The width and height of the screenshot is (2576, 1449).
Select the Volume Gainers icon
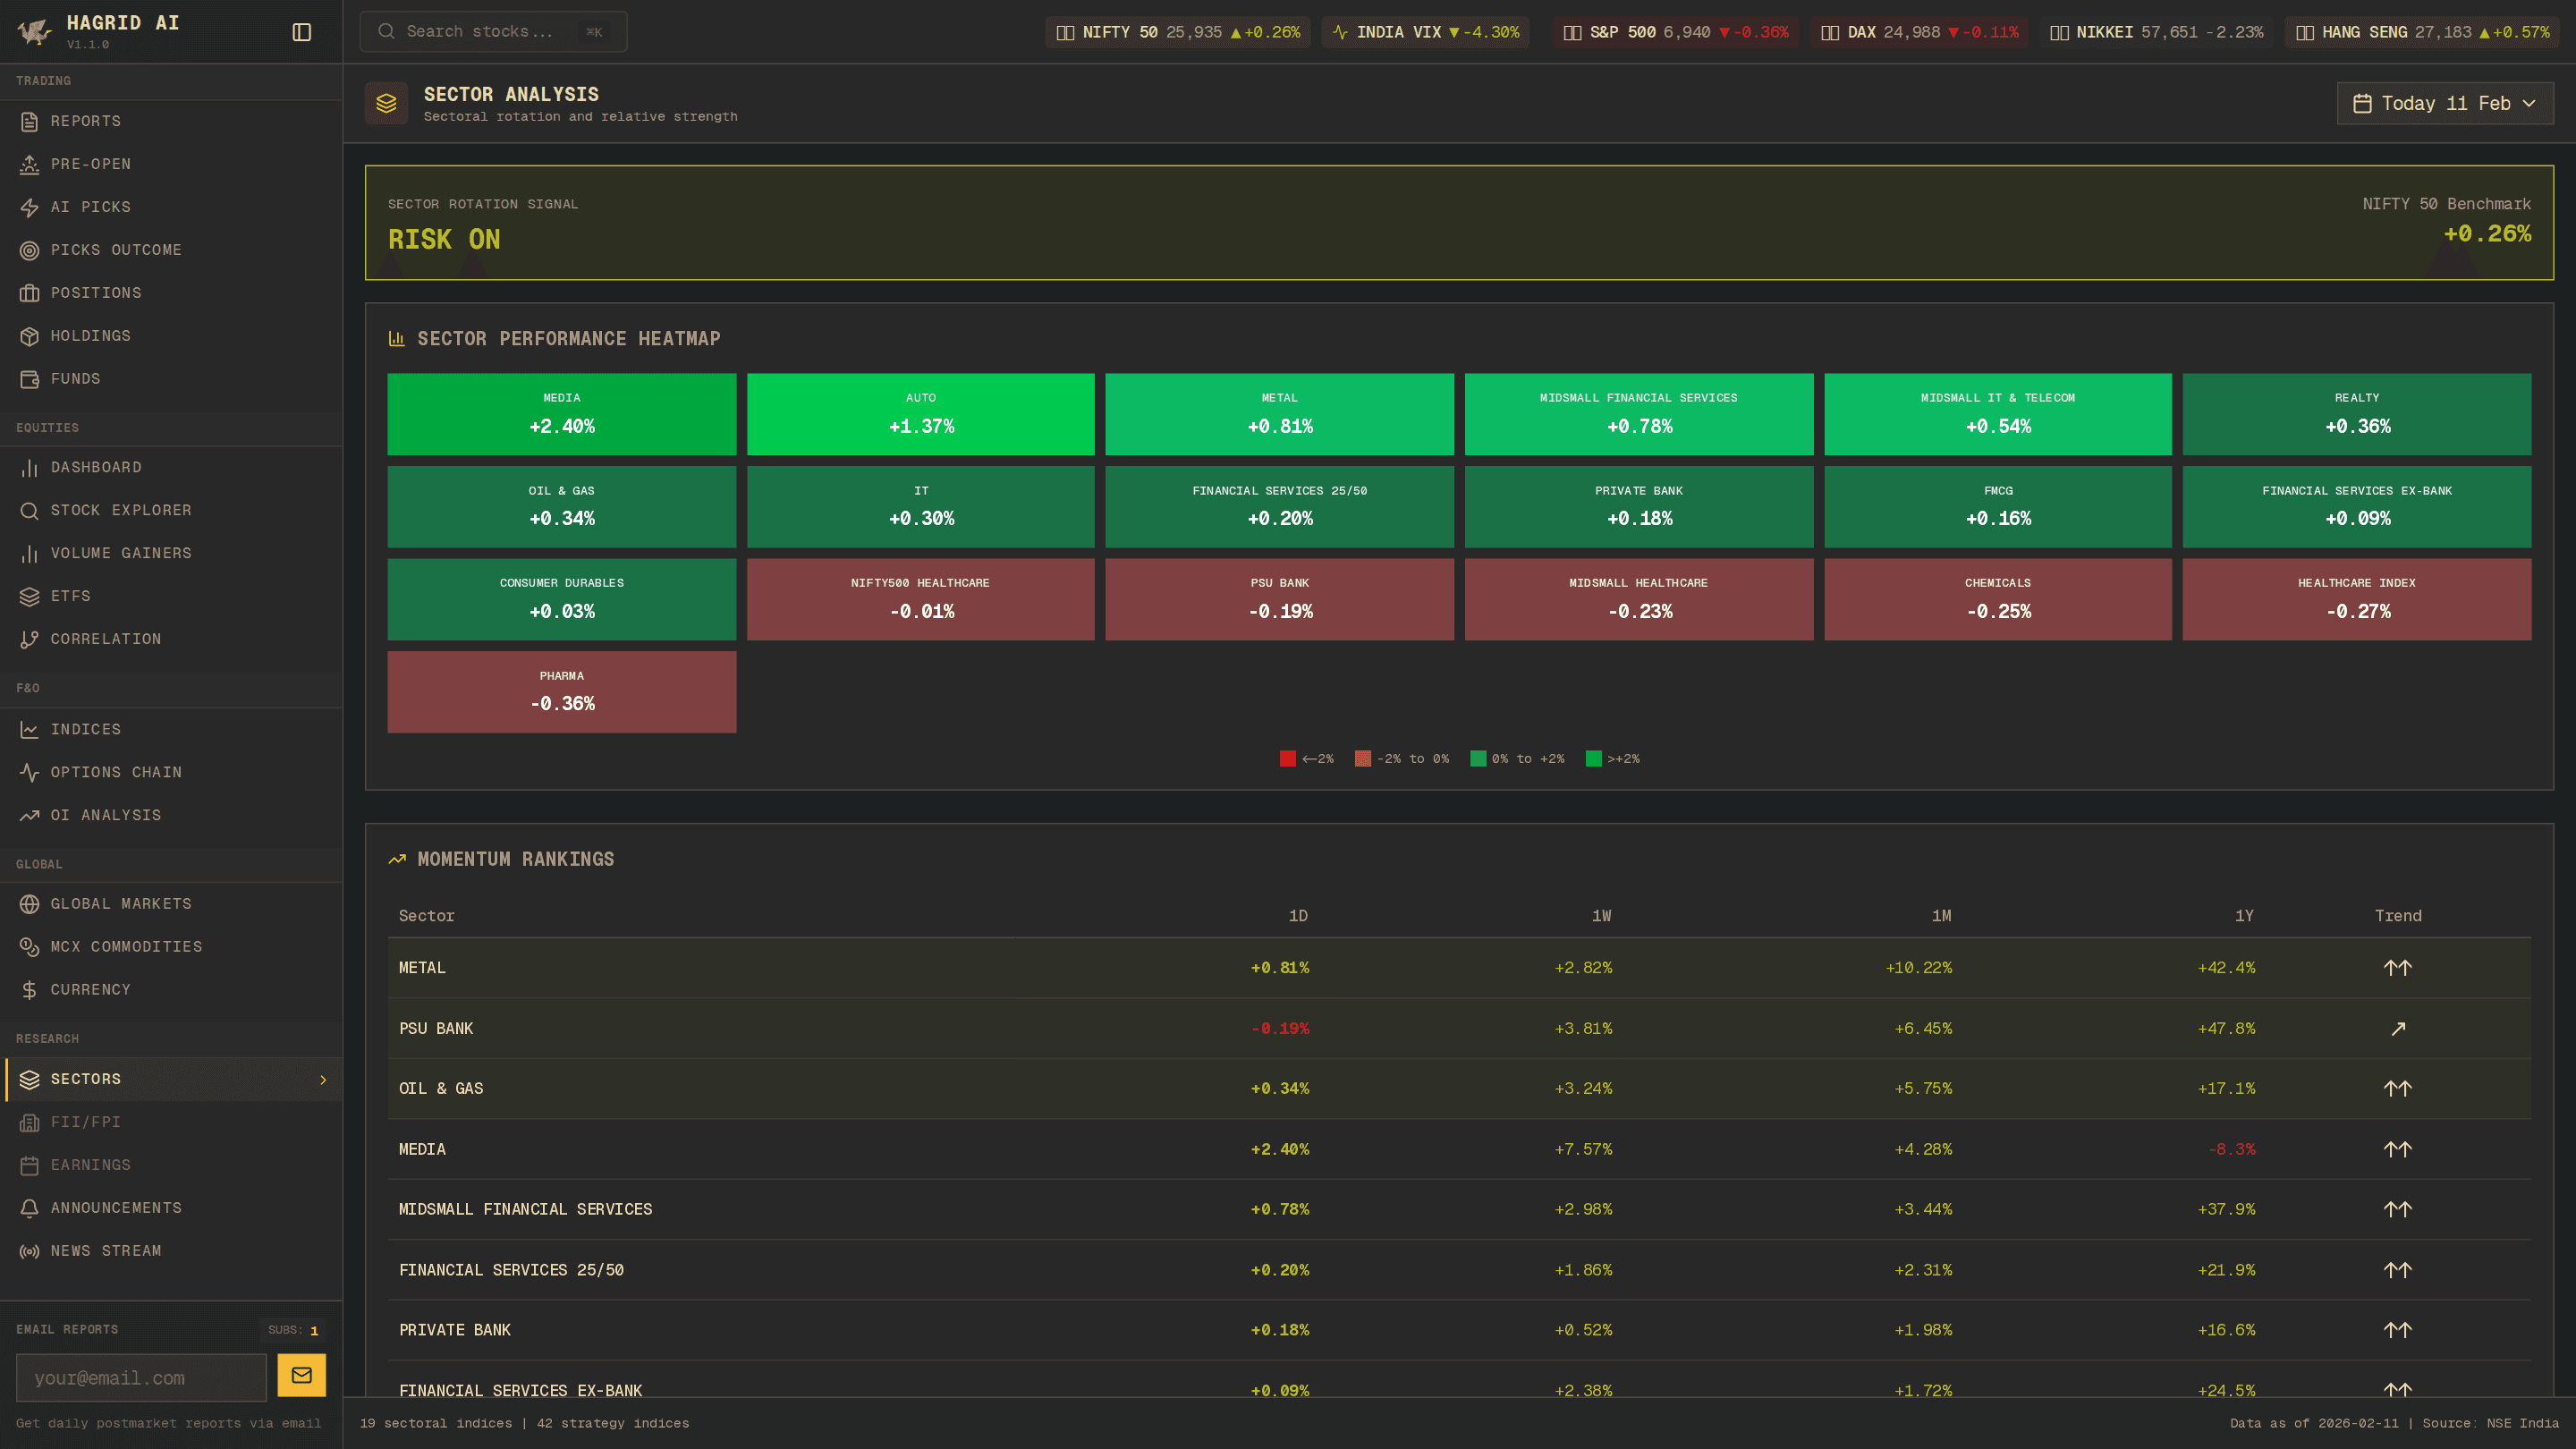click(29, 553)
